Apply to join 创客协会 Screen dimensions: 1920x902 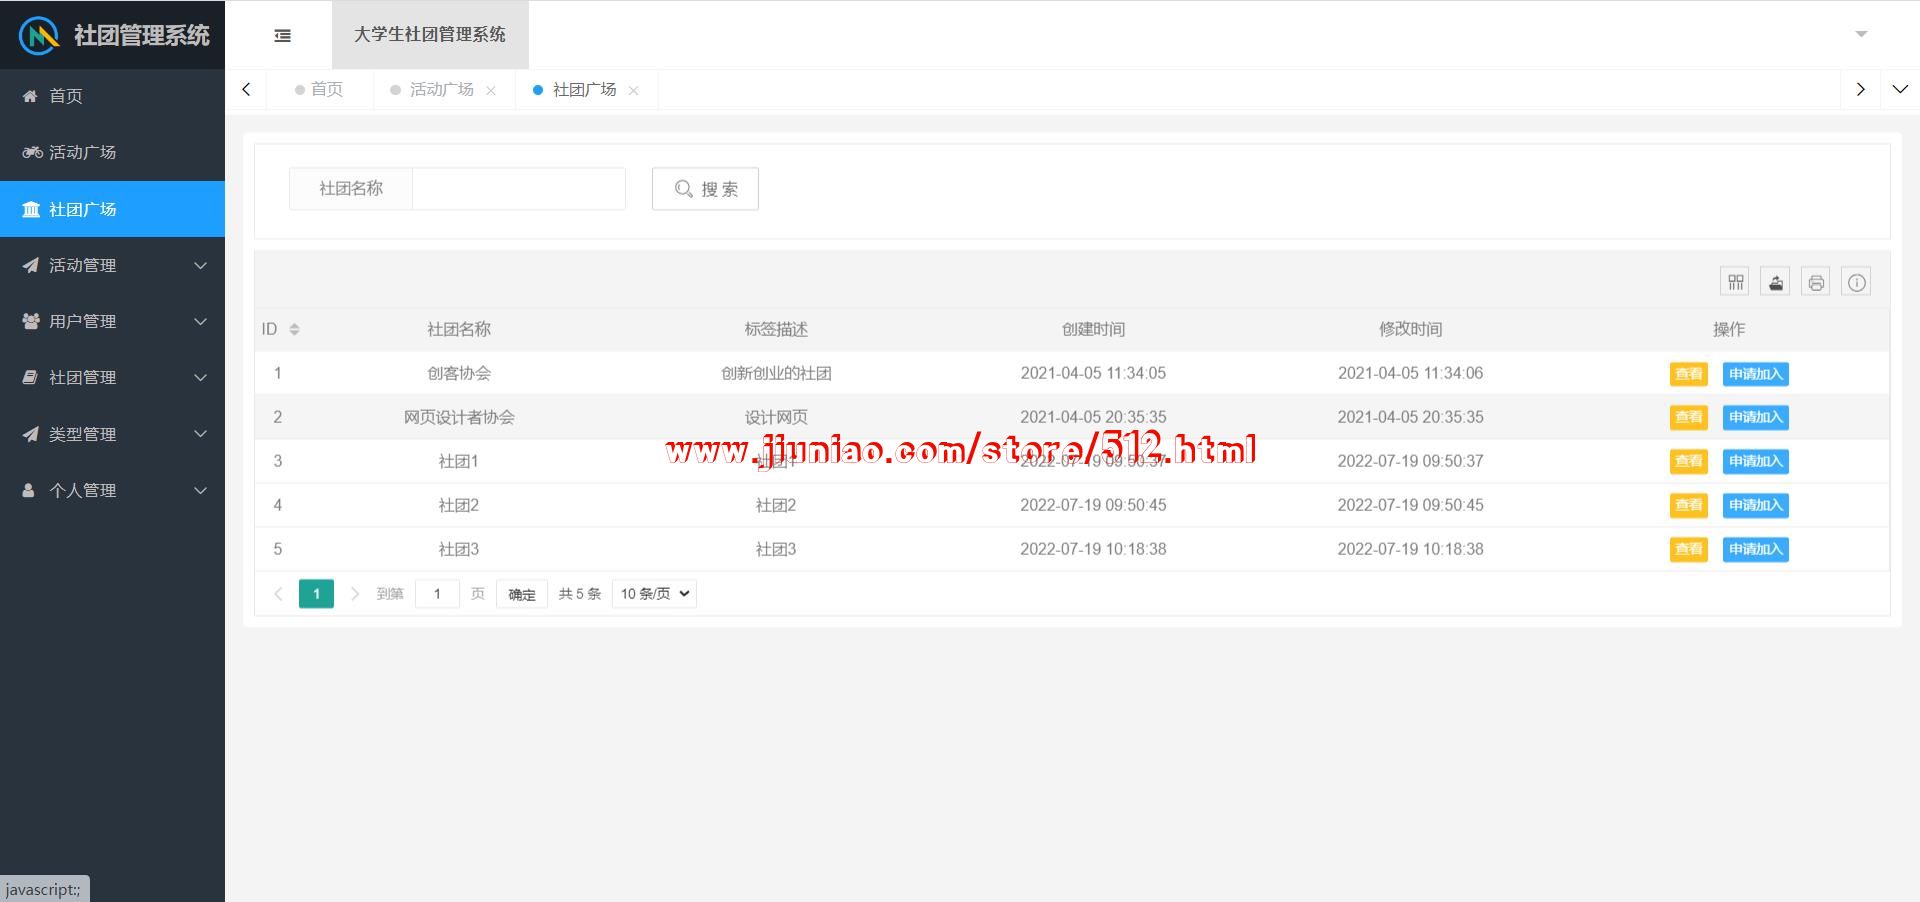pos(1755,374)
